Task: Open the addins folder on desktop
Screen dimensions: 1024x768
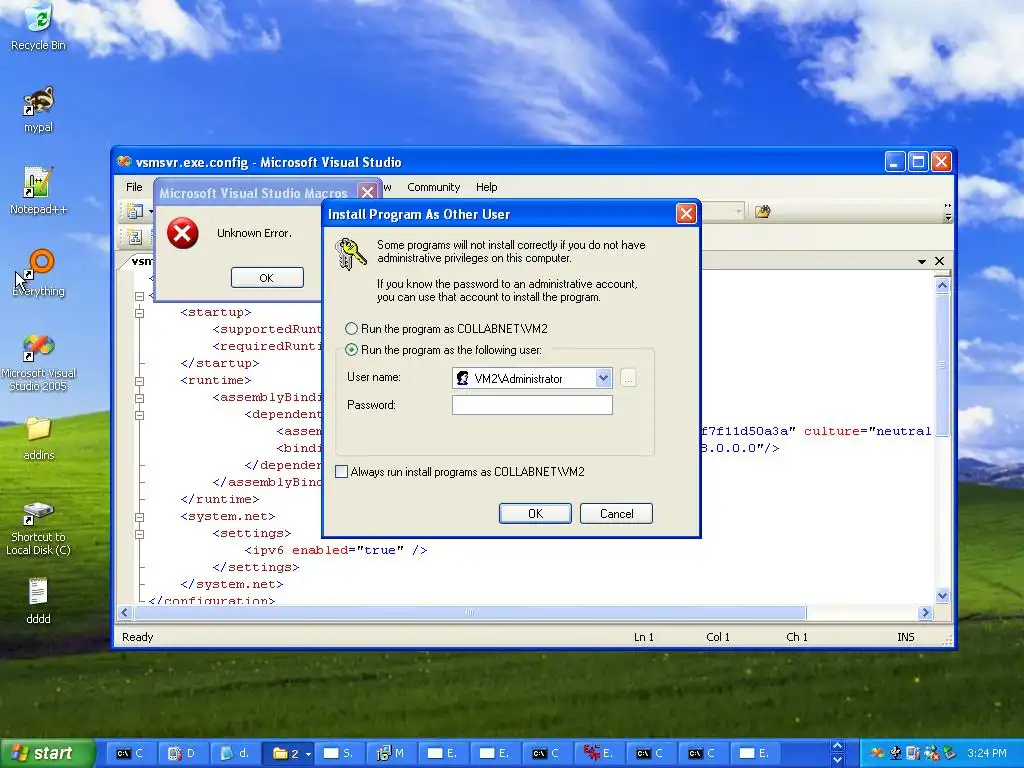Action: 39,438
